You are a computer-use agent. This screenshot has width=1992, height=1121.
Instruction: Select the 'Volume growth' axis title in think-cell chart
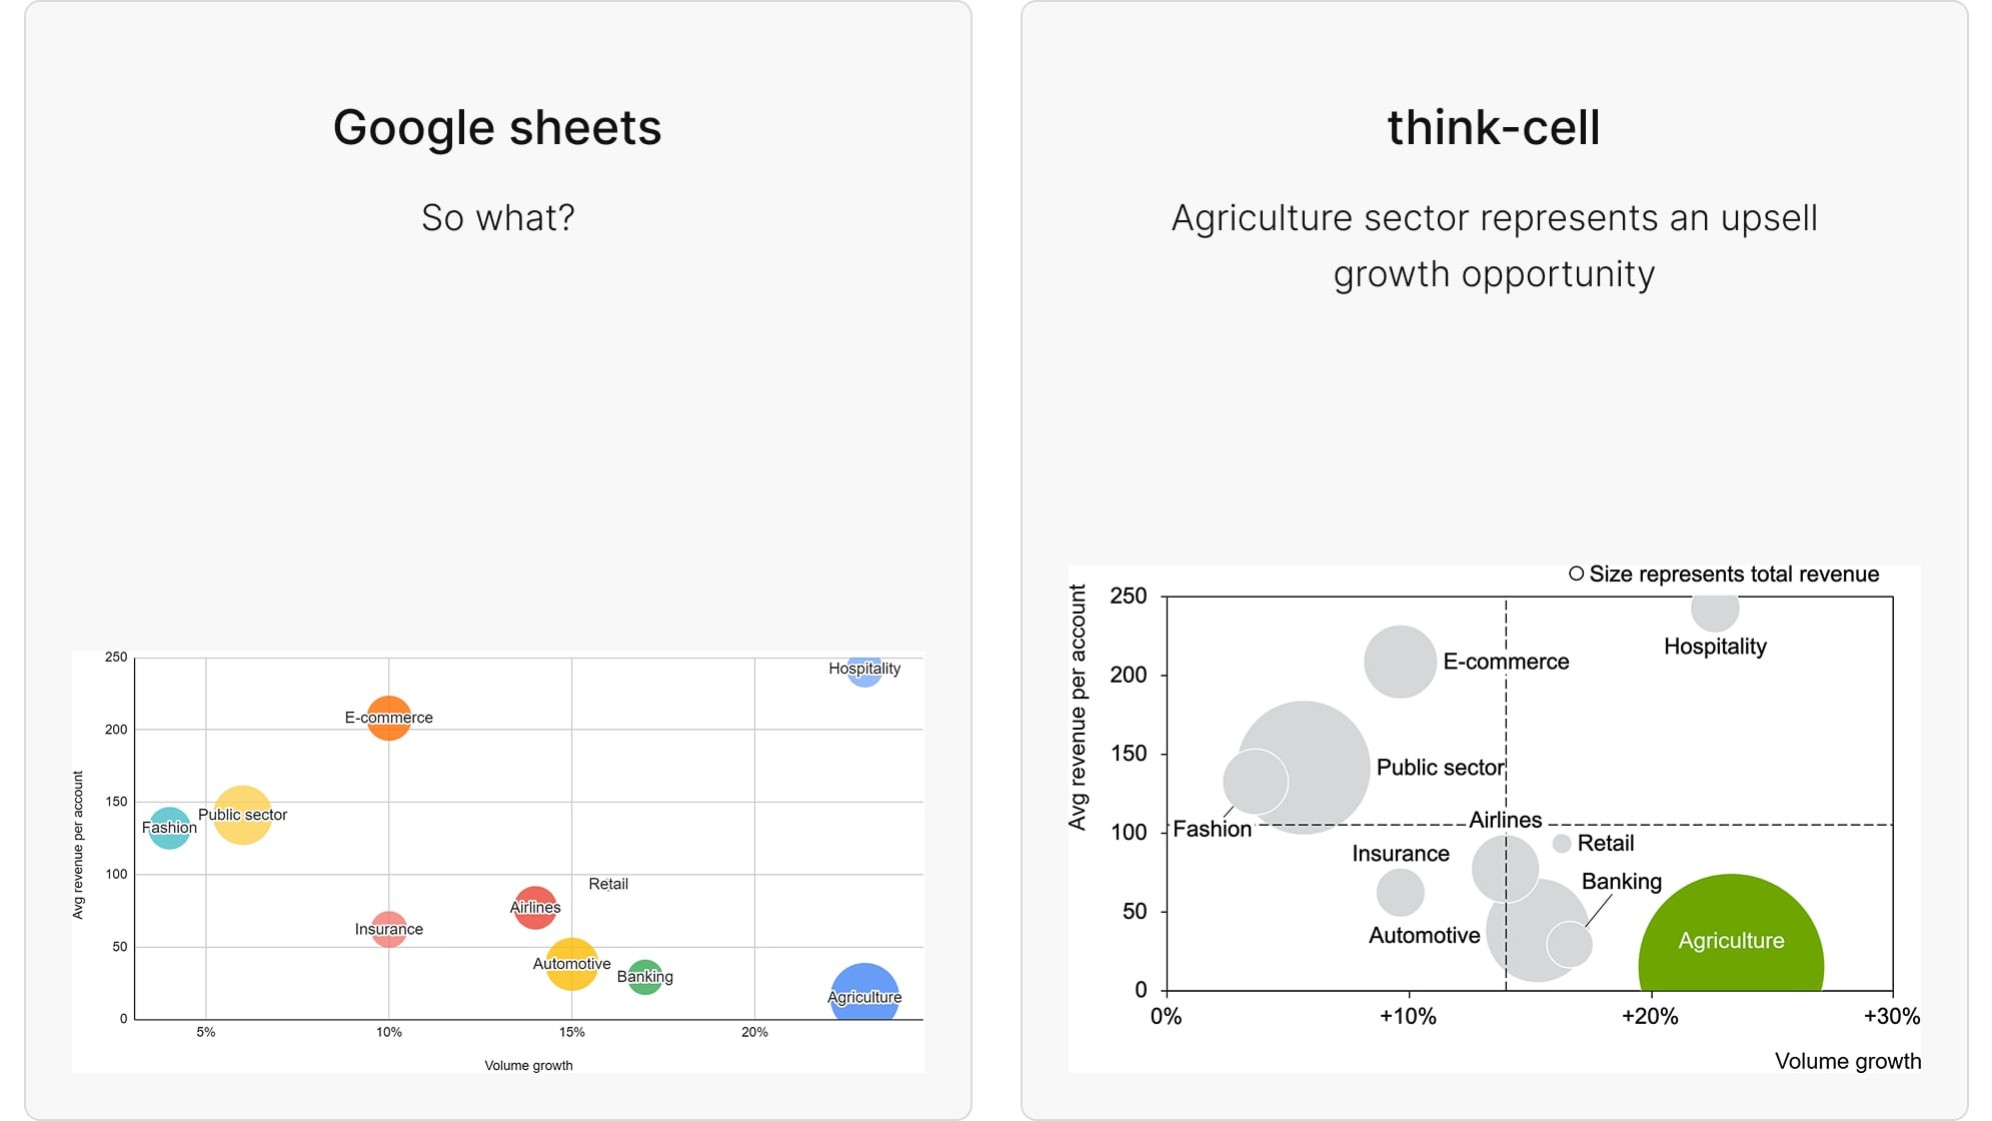tap(1847, 1061)
